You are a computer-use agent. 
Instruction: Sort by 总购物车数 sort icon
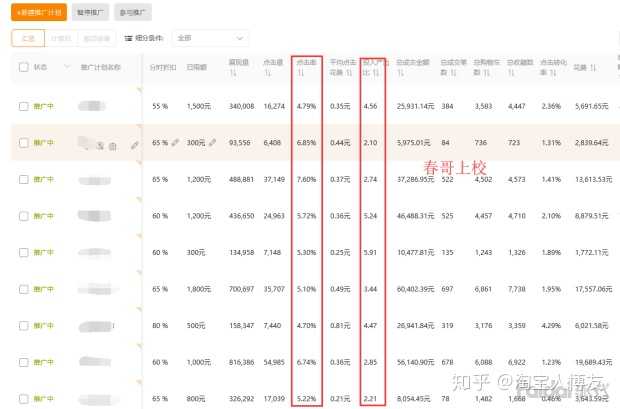[487, 73]
